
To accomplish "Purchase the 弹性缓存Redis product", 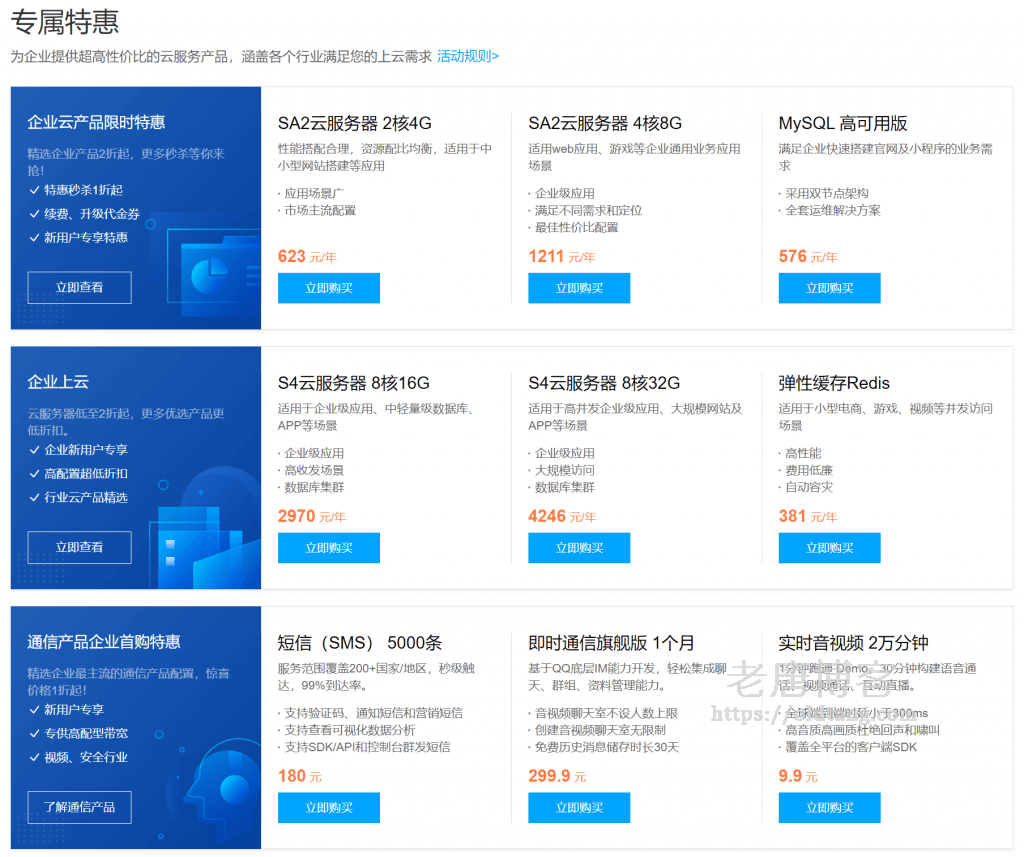I will (x=829, y=548).
